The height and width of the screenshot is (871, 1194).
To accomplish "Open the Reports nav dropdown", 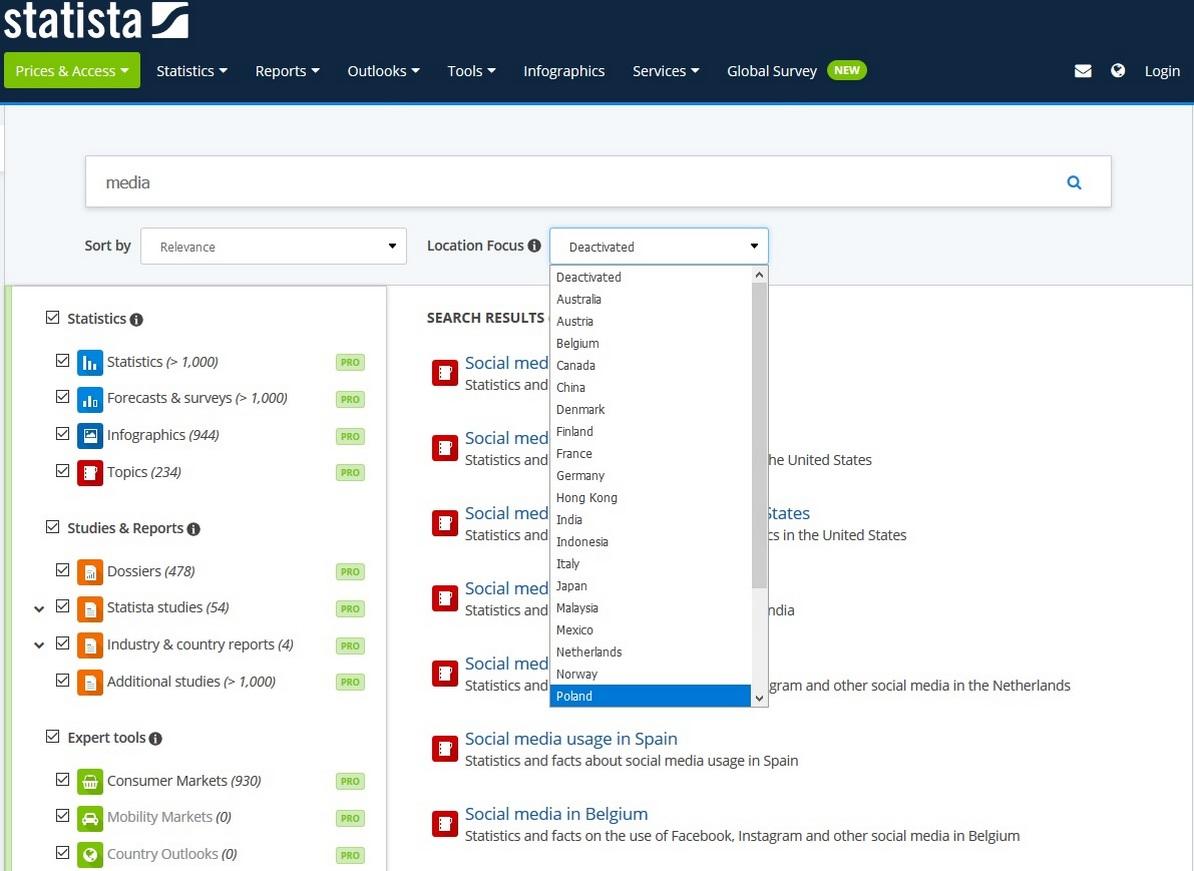I will (x=287, y=71).
